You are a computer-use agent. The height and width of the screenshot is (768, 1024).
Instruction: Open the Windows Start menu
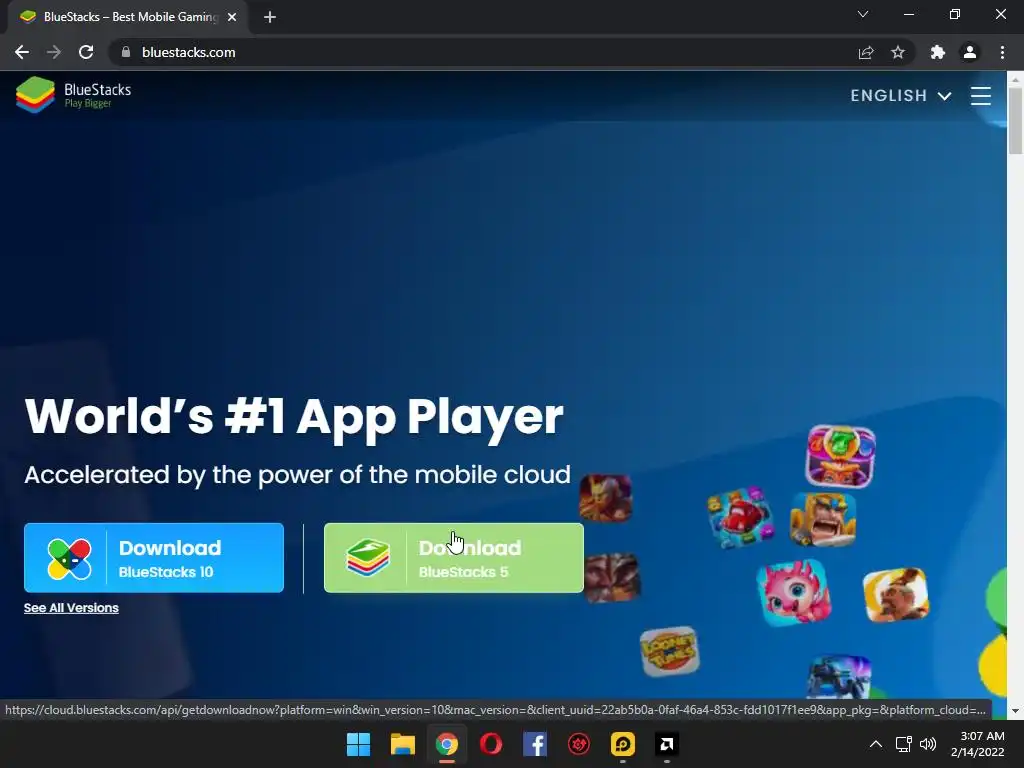(x=359, y=744)
